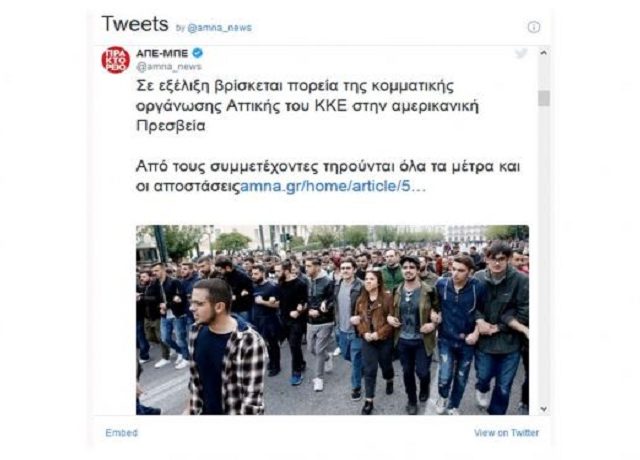Click the Twitter bird icon on the tweet
This screenshot has width=640, height=460.
(520, 53)
